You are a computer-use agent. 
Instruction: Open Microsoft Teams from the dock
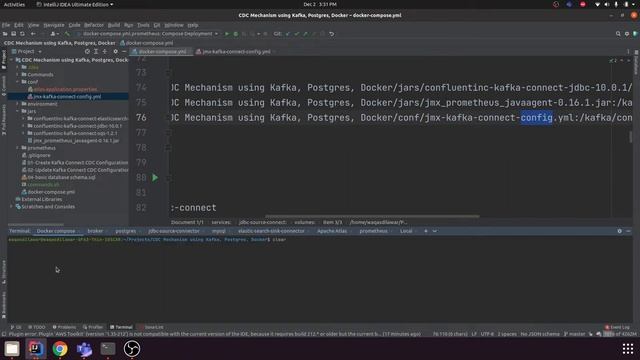point(84,349)
